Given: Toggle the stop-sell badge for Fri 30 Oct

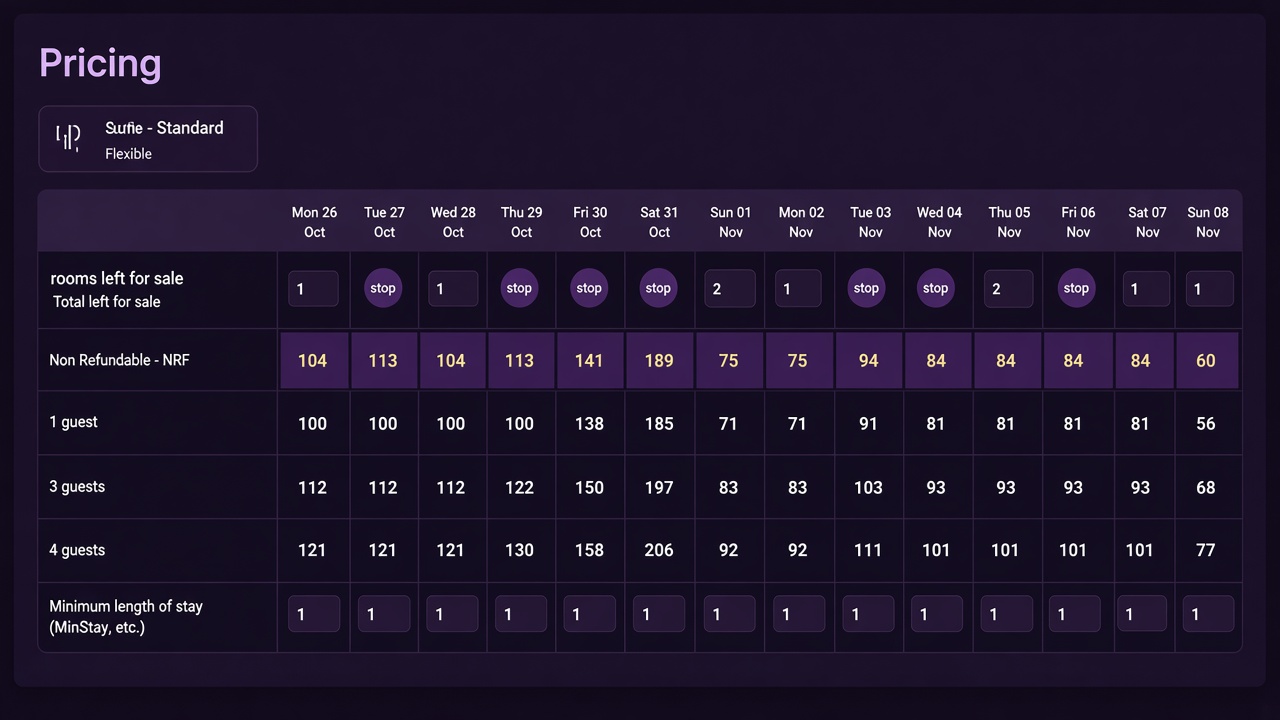Looking at the screenshot, I should 589,288.
